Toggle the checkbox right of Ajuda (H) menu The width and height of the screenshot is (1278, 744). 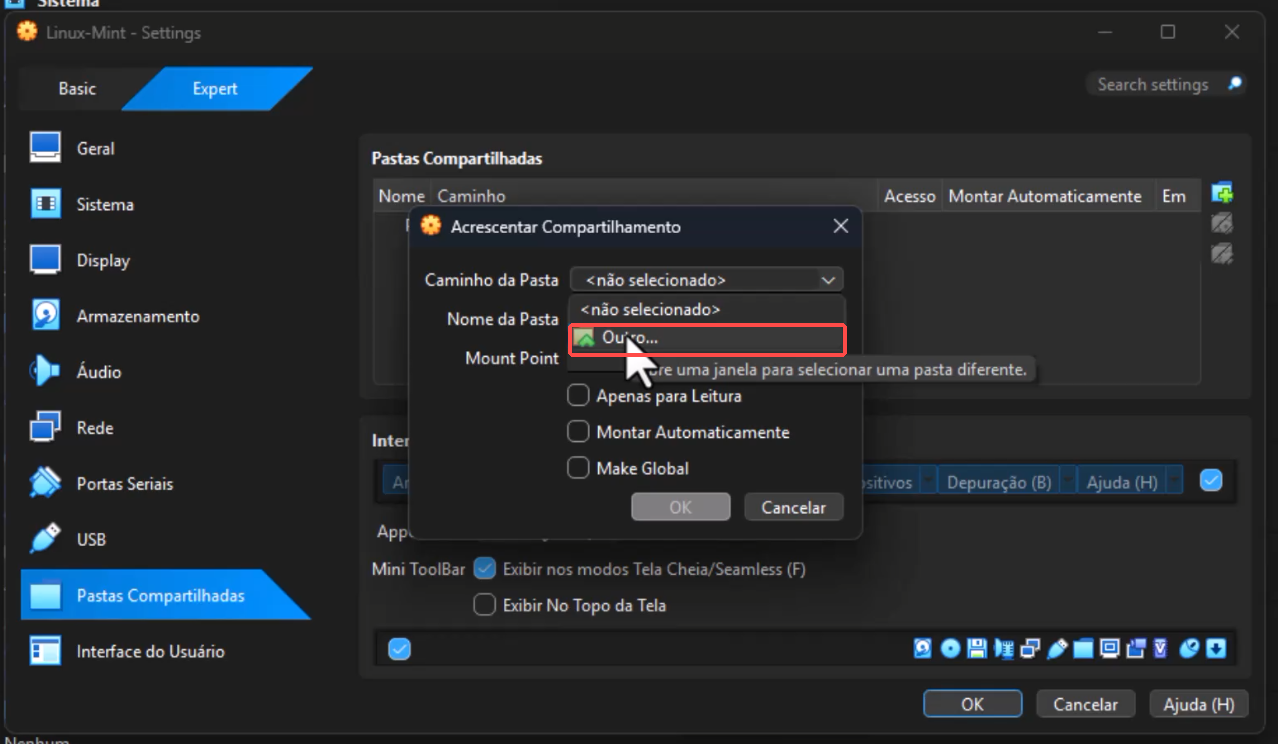point(1211,481)
